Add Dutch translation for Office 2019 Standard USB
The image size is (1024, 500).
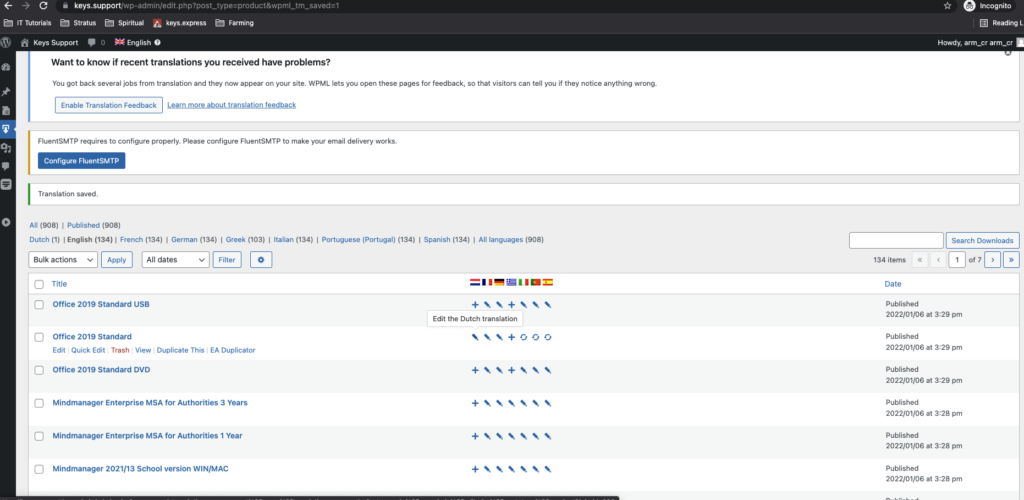(x=475, y=304)
